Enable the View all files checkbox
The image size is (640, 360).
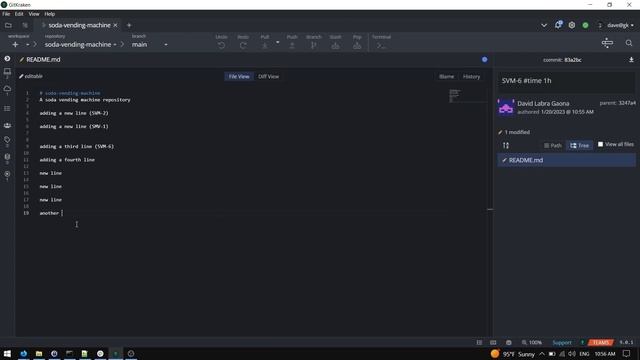(600, 144)
